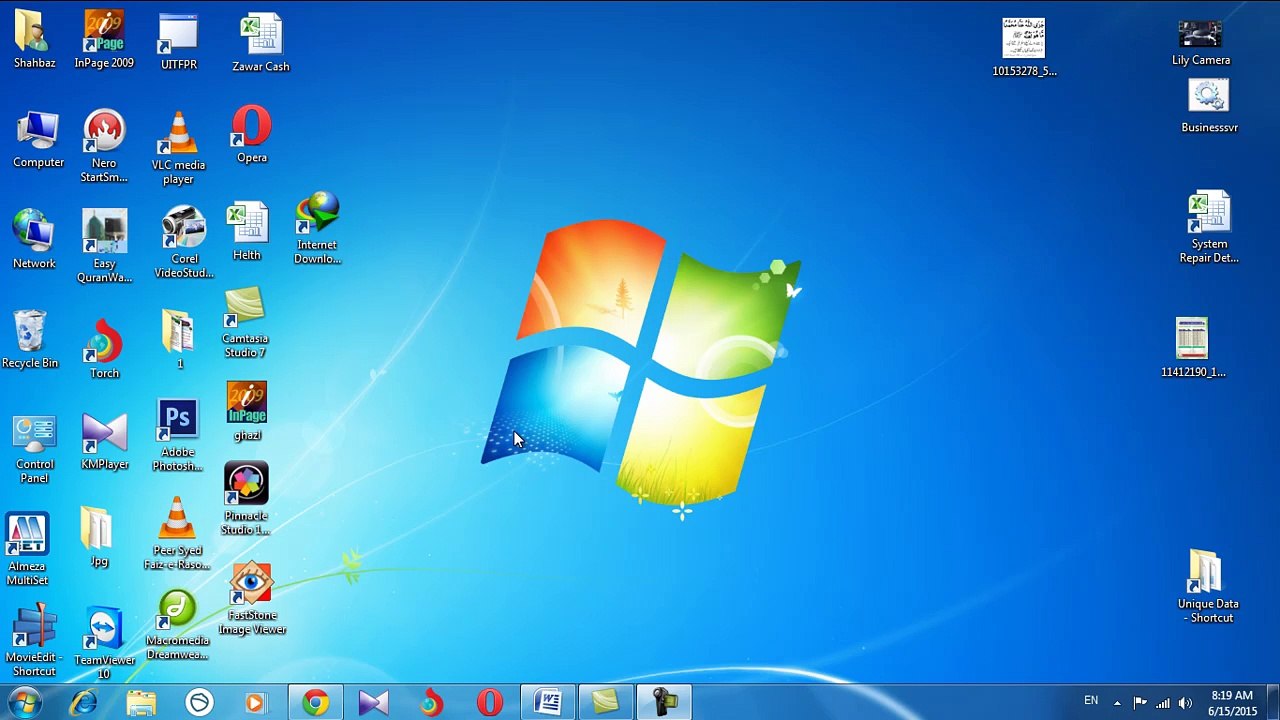Select the InPage 2009 desktop shortcut
Image resolution: width=1280 pixels, height=720 pixels.
click(104, 40)
